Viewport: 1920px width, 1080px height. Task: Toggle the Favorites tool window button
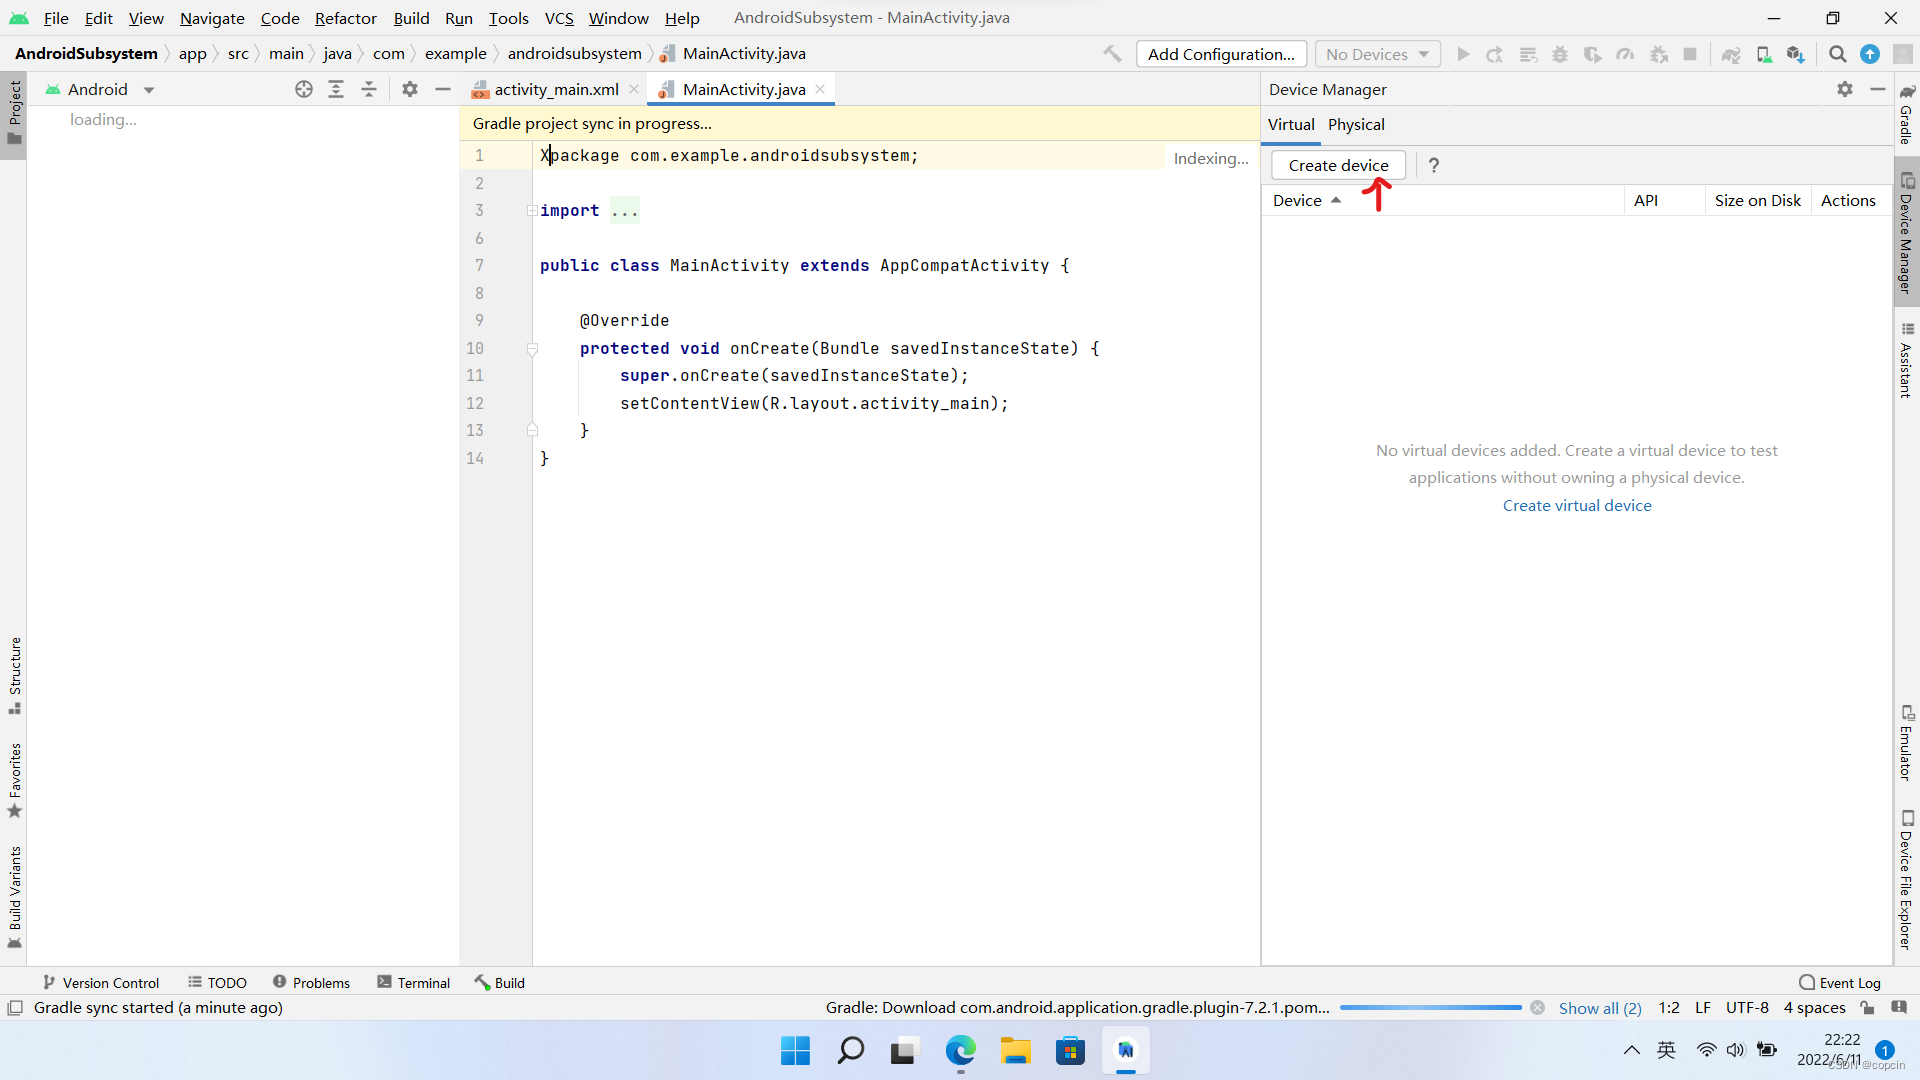tap(14, 781)
